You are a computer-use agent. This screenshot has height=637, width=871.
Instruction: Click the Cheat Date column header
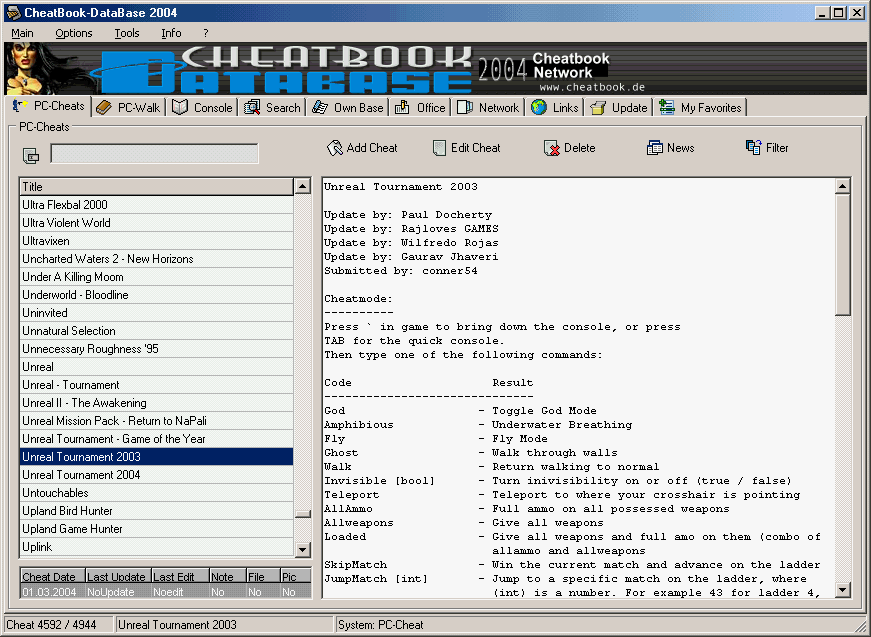pos(51,577)
